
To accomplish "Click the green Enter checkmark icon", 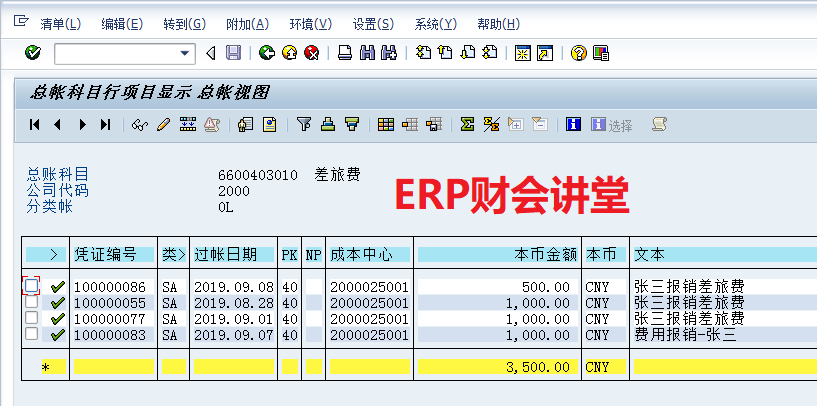I will coord(33,53).
